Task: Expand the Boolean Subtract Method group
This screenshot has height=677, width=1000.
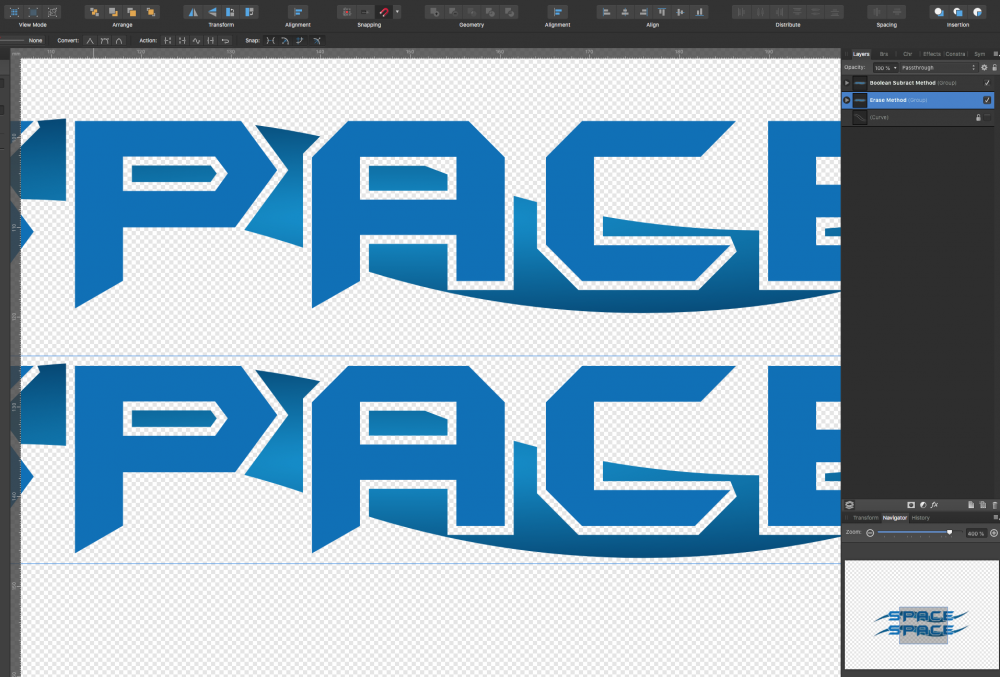Action: 847,83
